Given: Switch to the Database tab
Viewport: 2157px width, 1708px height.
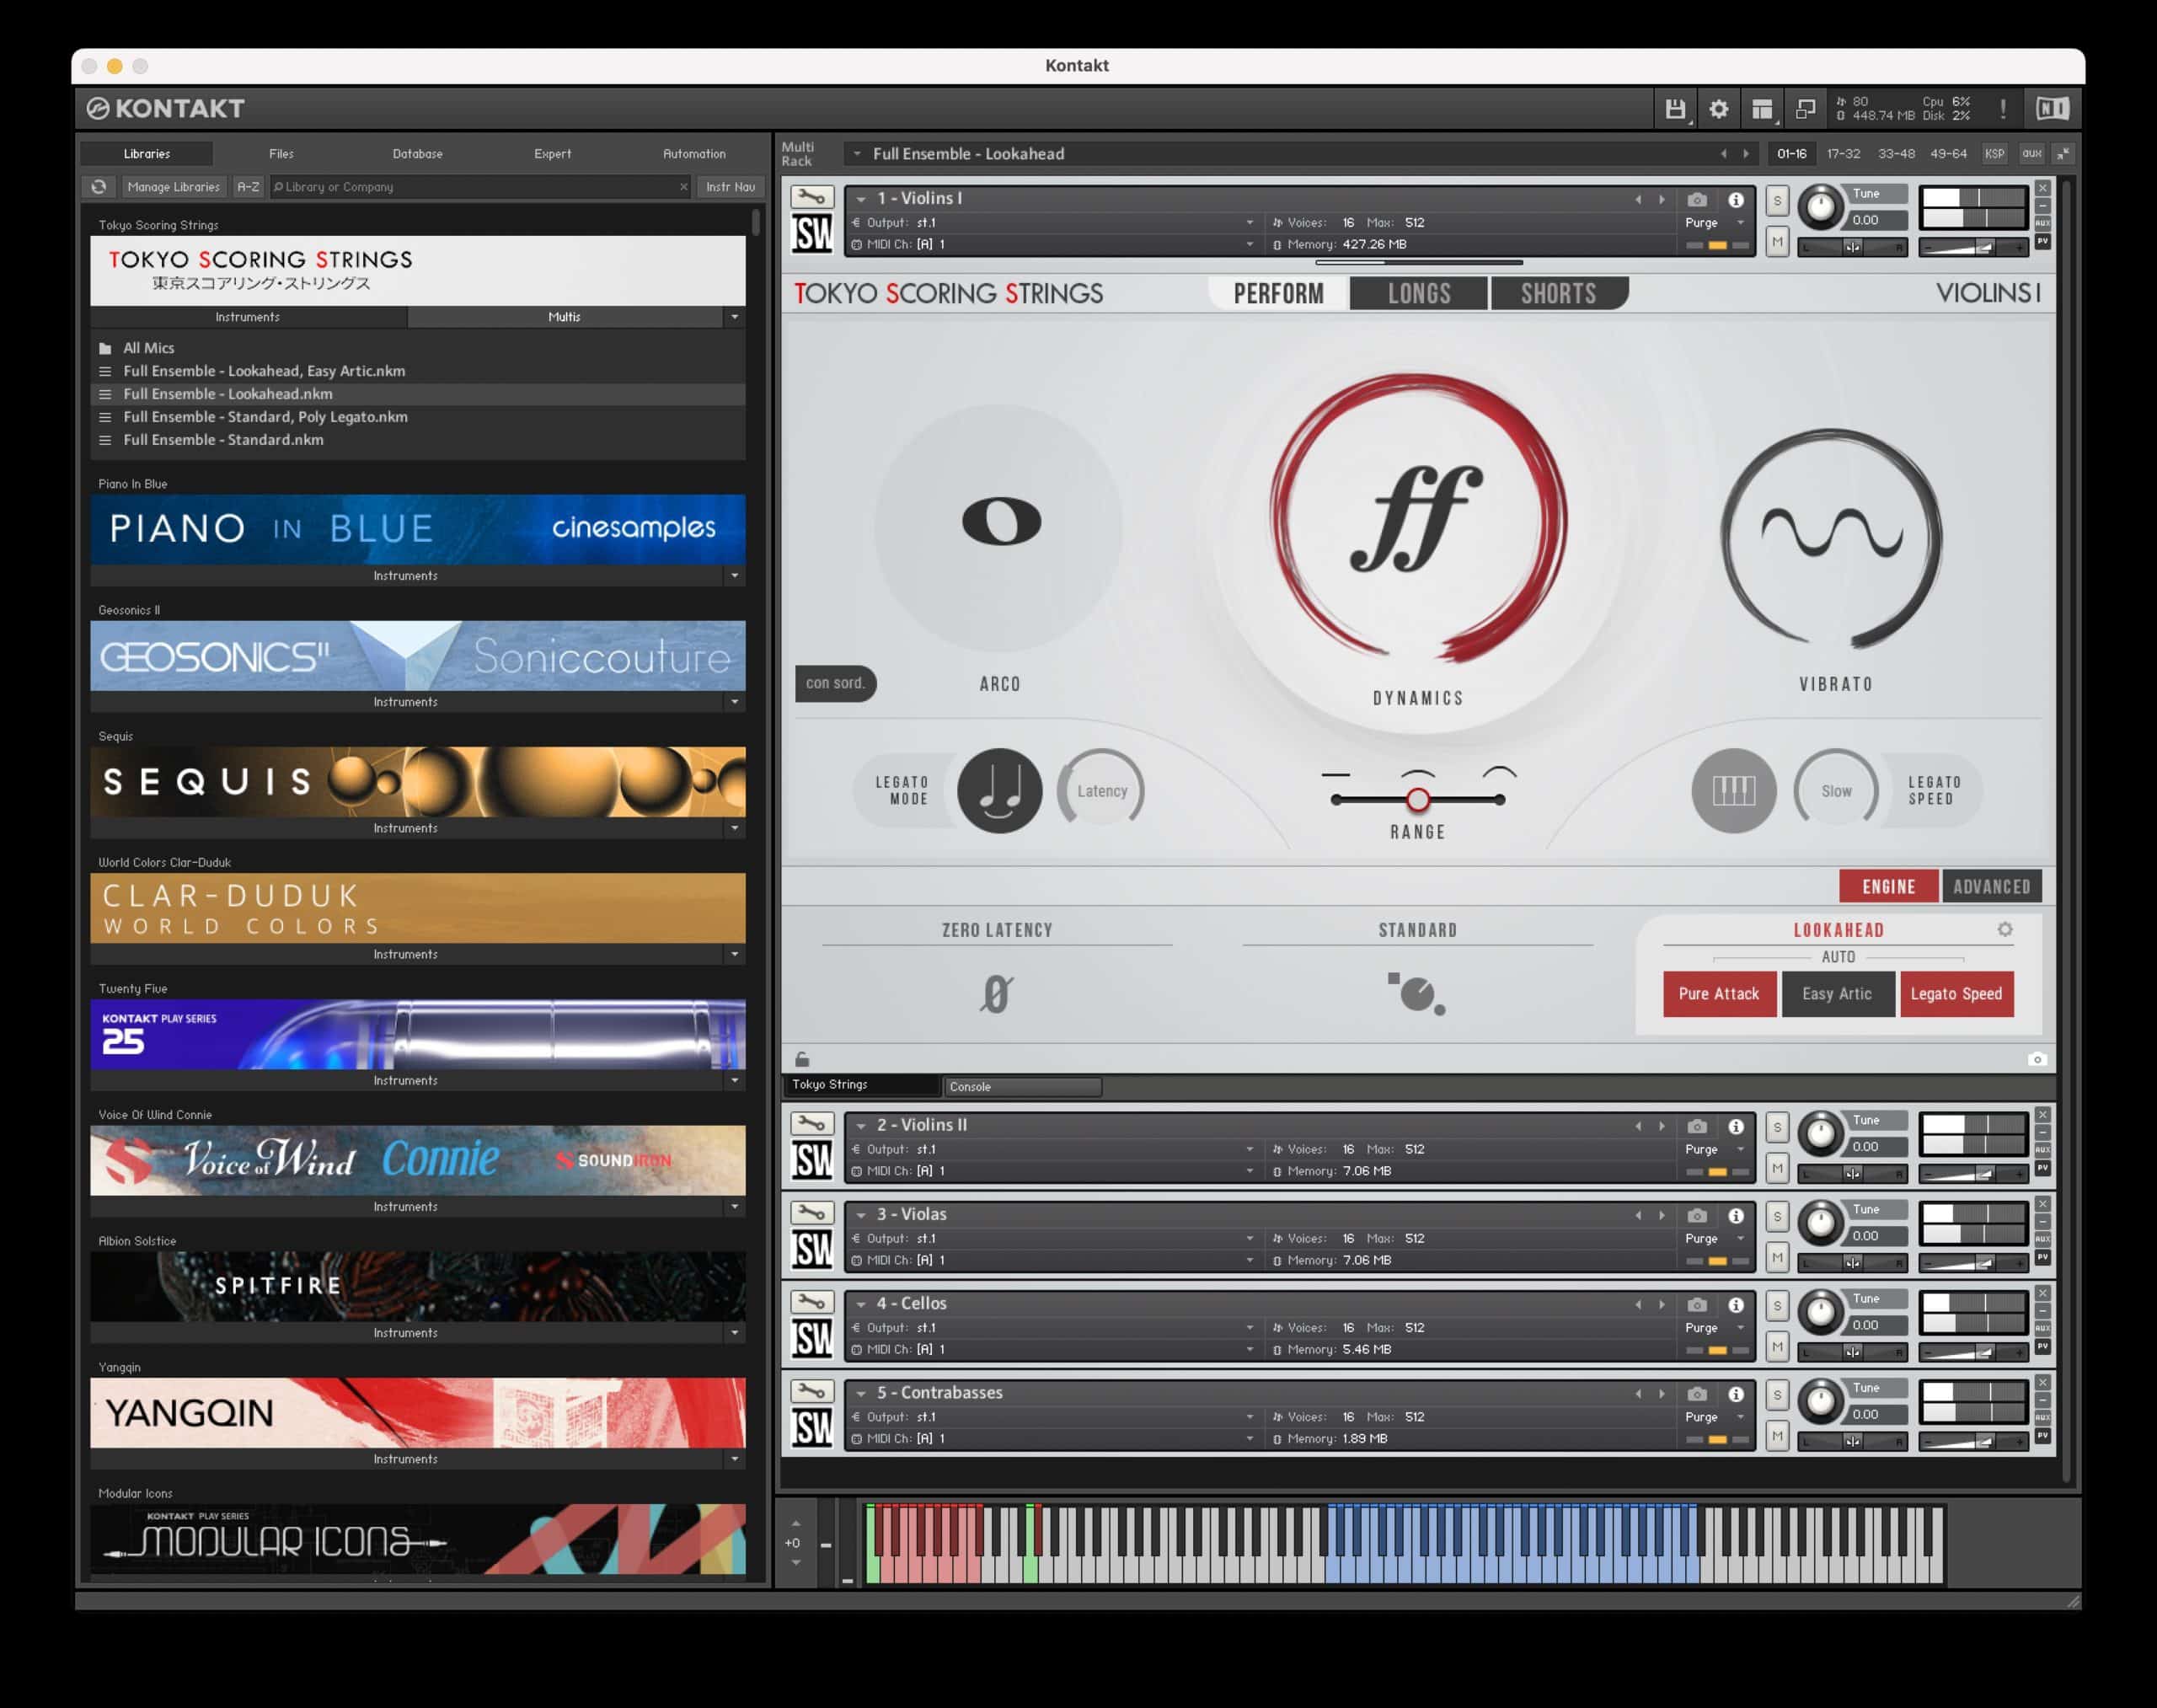Looking at the screenshot, I should pyautogui.click(x=417, y=154).
